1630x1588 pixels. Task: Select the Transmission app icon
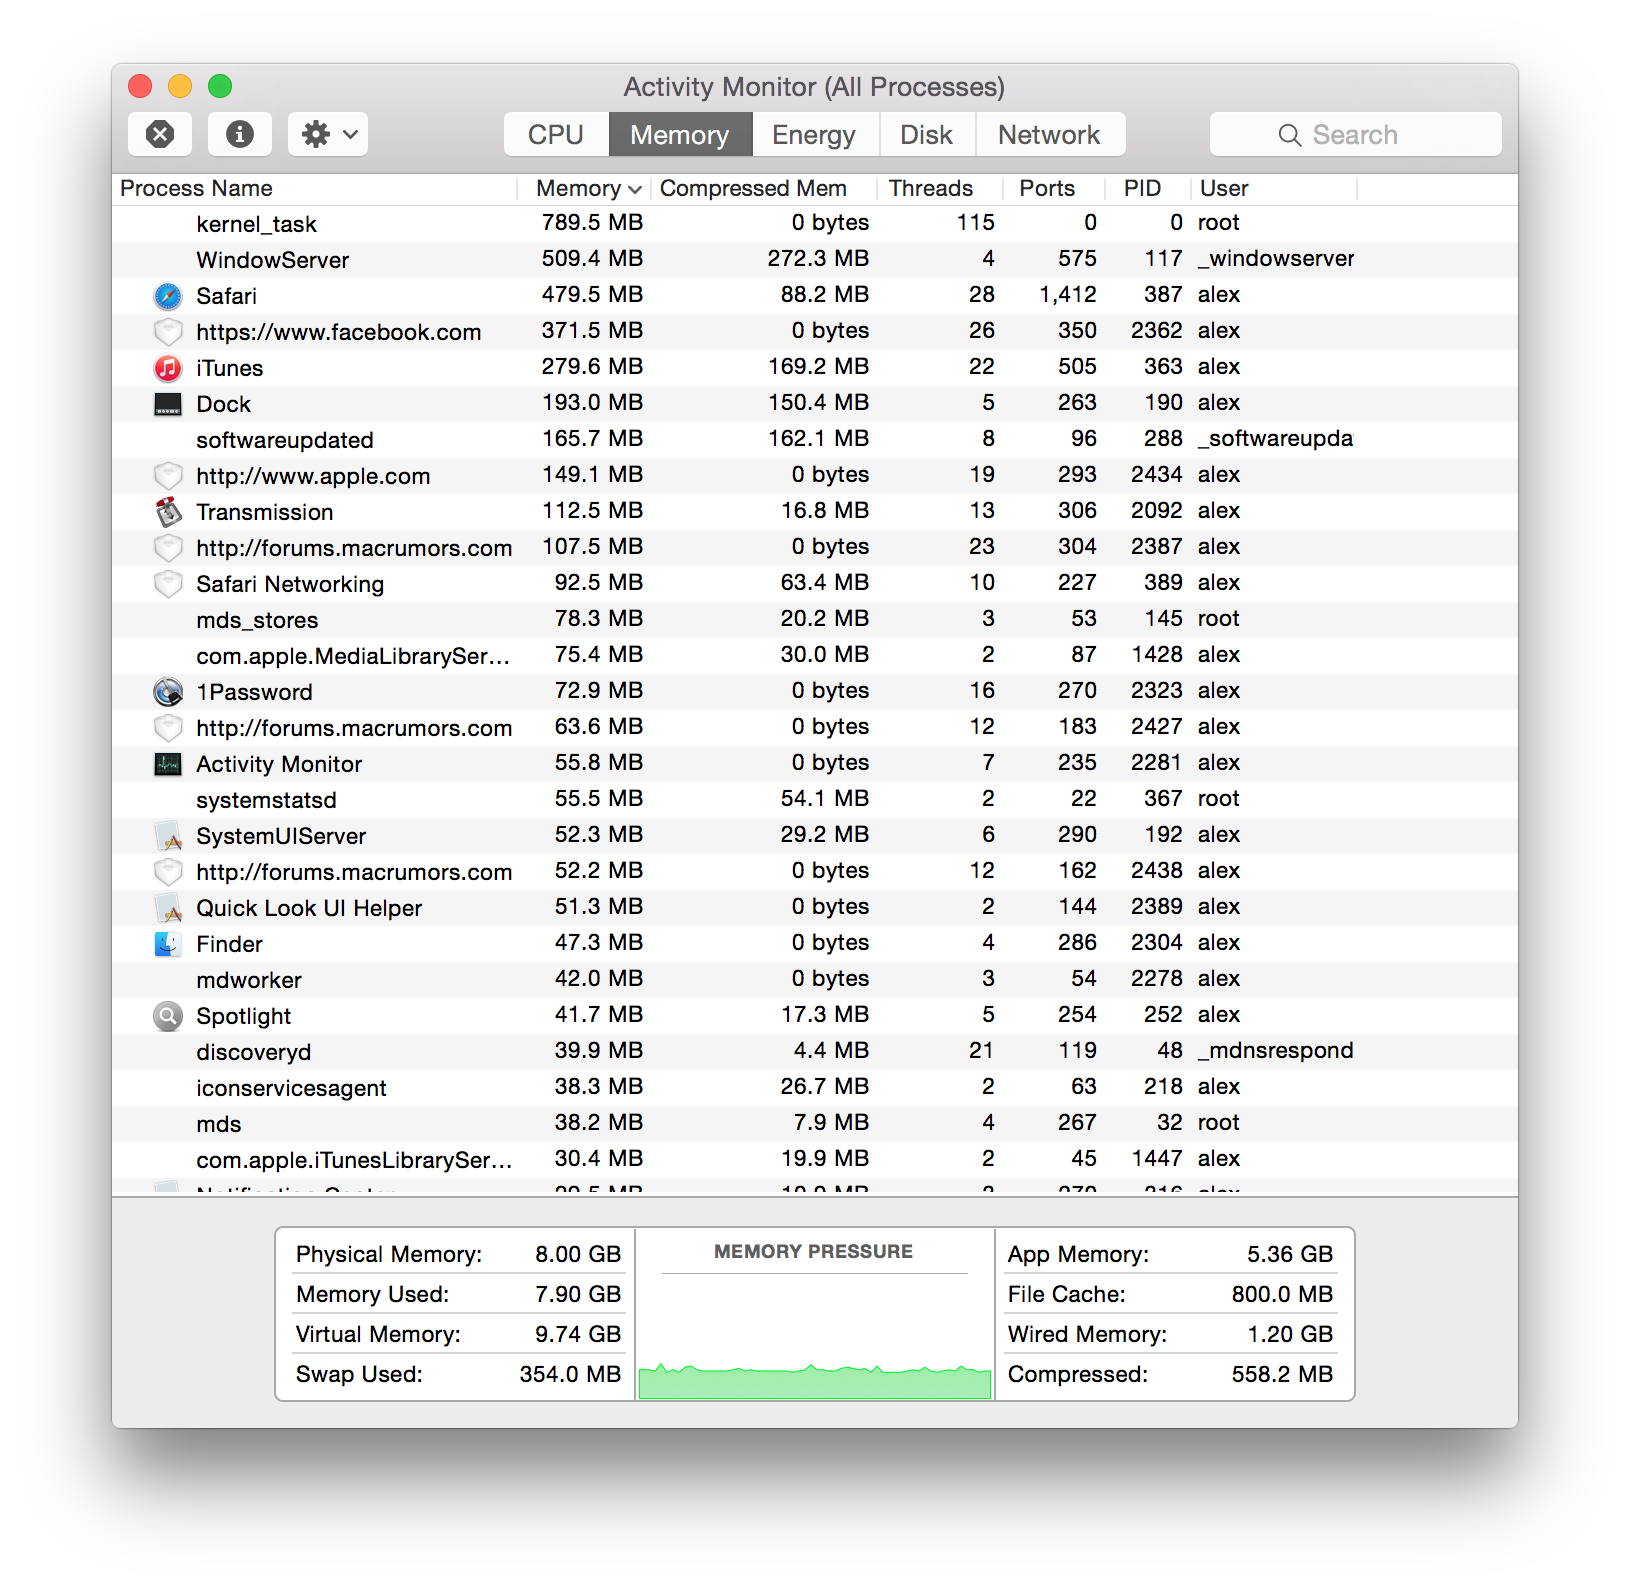pos(168,512)
